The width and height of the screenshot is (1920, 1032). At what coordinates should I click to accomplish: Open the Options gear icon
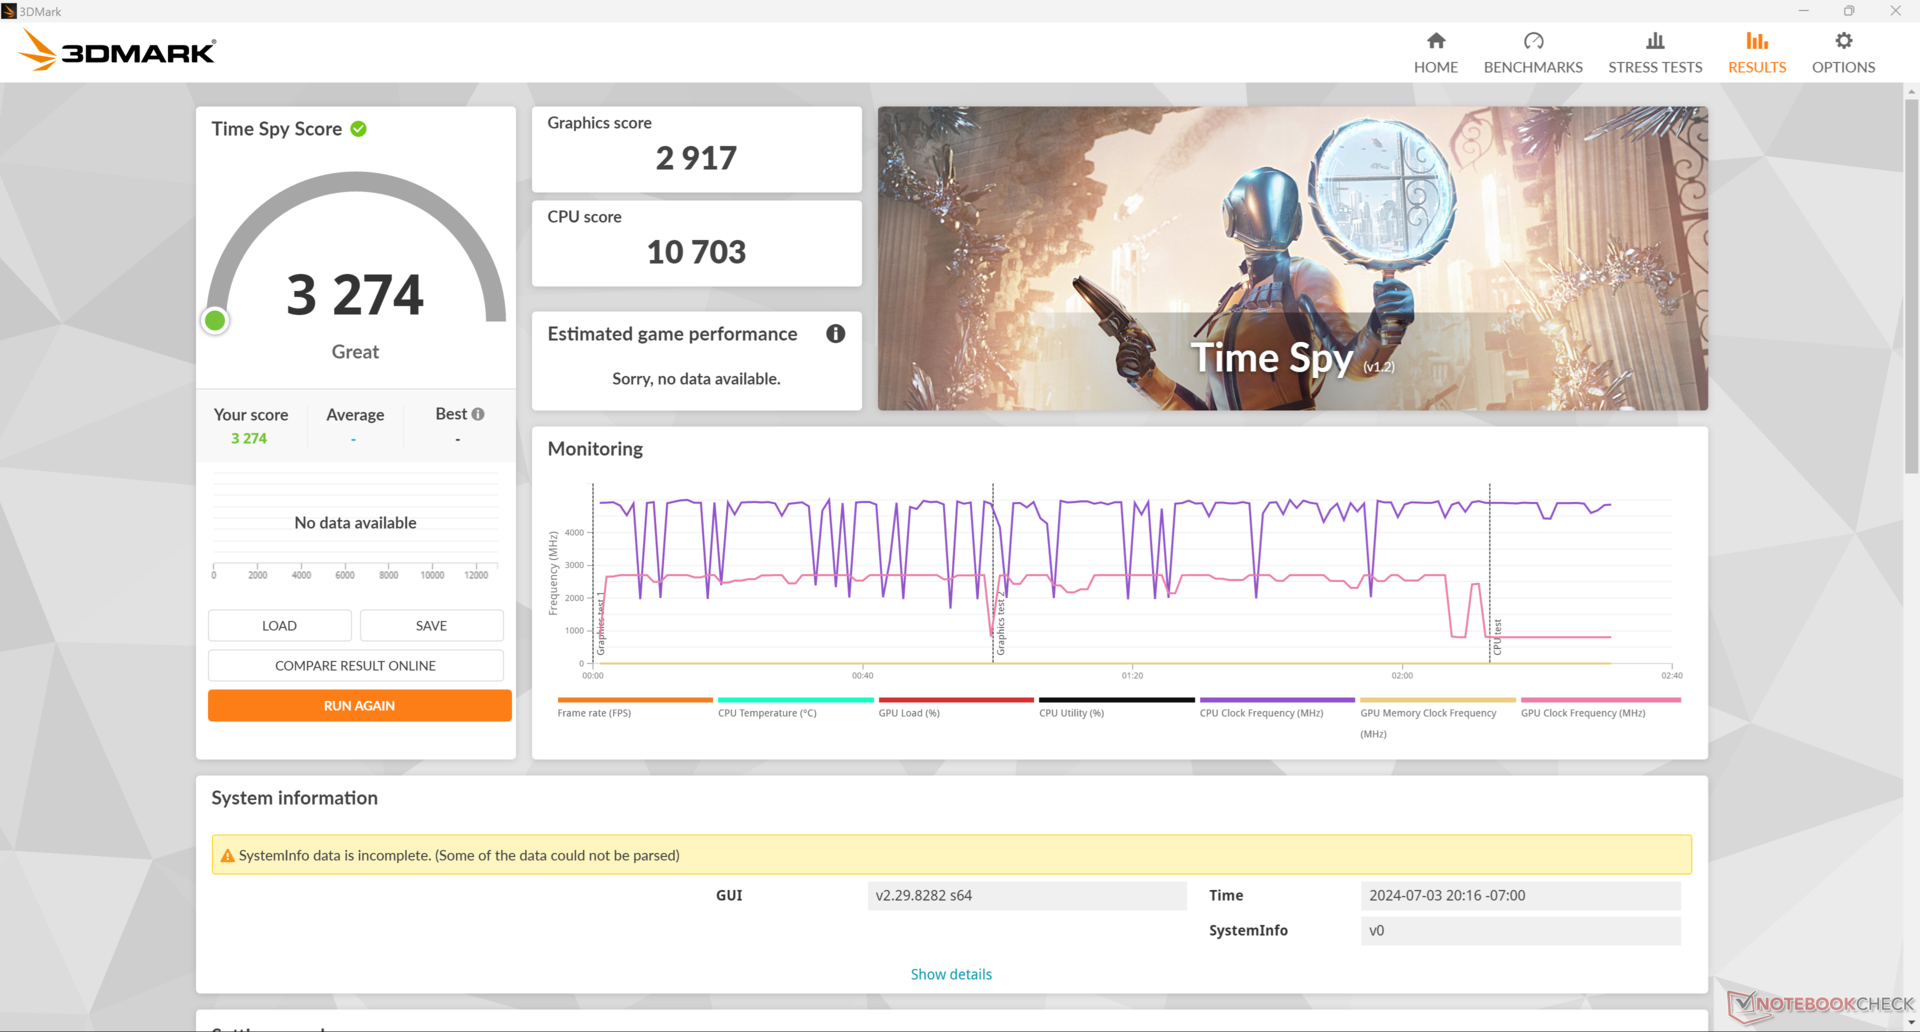(1843, 41)
